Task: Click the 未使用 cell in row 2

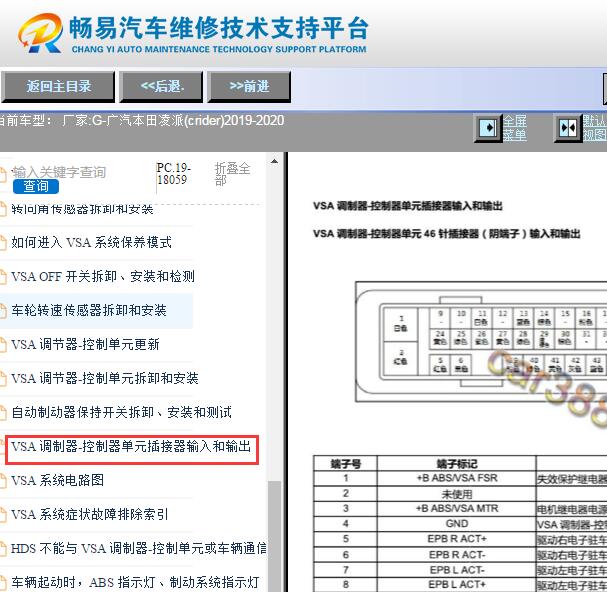Action: [x=457, y=494]
